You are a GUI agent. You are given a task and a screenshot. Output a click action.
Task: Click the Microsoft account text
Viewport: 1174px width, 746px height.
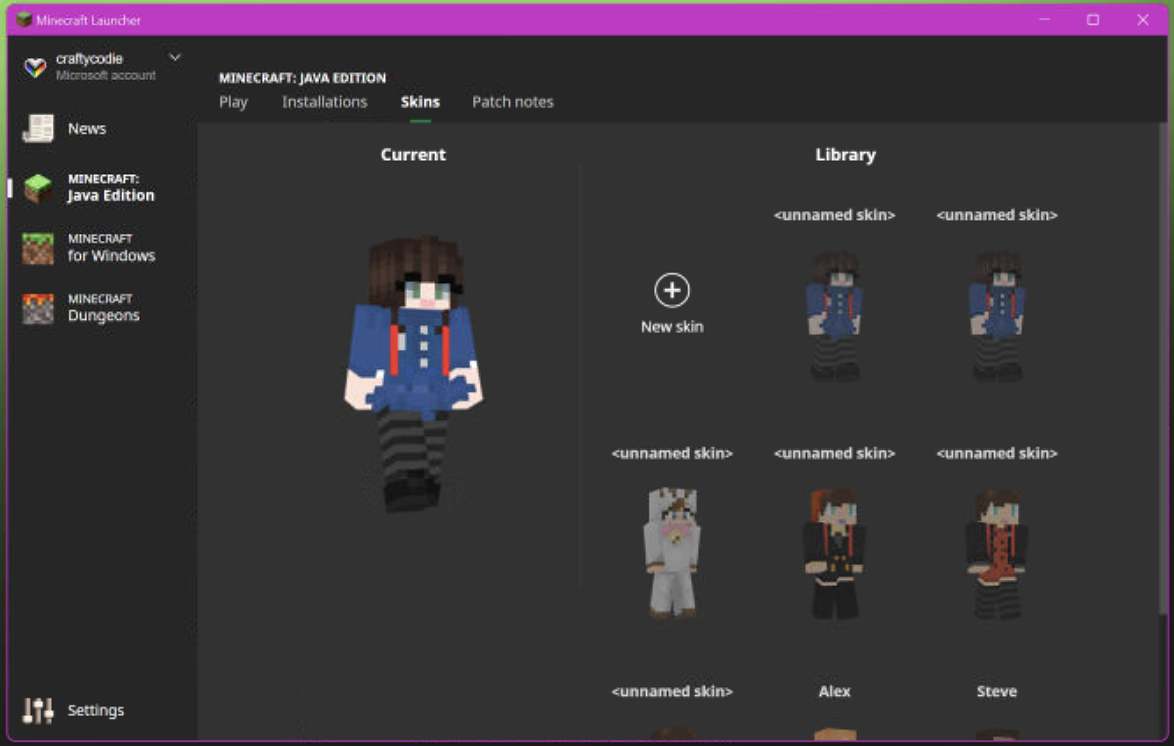point(106,75)
